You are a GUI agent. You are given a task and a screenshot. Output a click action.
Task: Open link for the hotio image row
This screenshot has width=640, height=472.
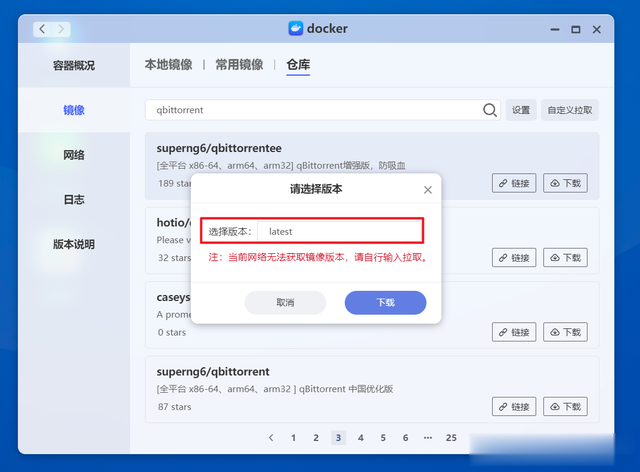(514, 258)
